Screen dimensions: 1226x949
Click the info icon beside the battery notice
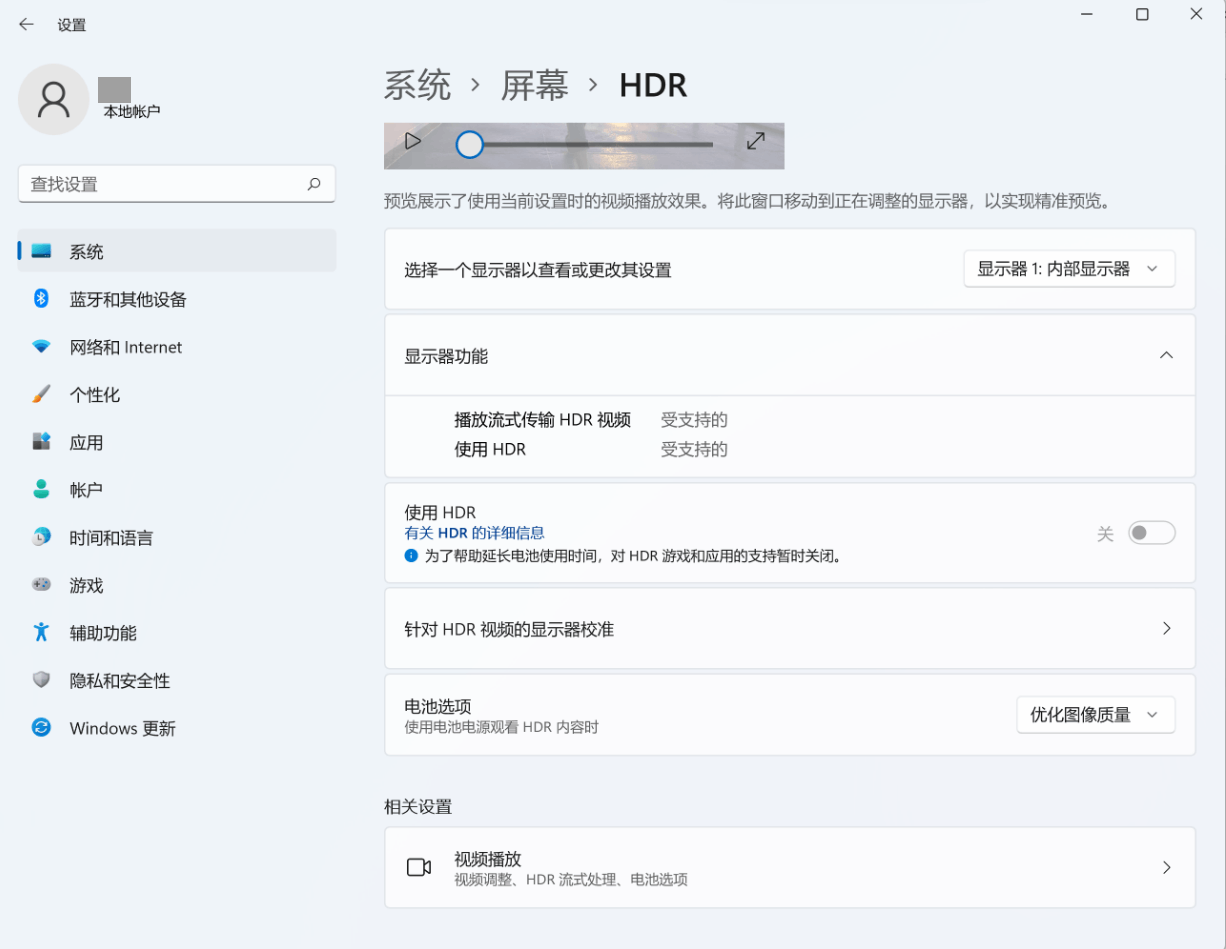point(411,555)
